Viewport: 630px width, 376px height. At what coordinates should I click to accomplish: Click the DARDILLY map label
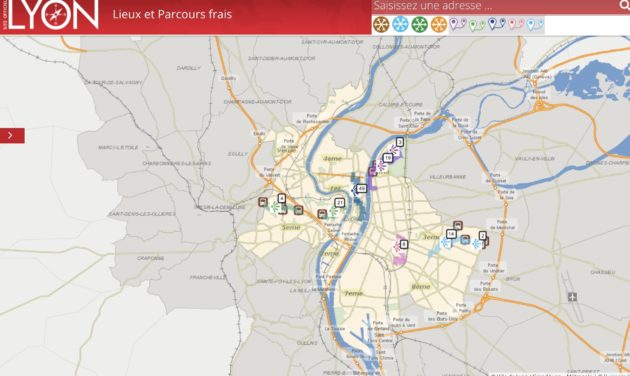(188, 68)
